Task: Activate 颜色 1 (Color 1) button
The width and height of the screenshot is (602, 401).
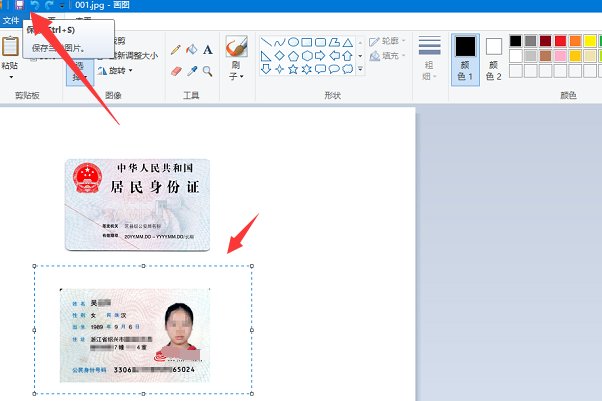Action: tap(465, 59)
